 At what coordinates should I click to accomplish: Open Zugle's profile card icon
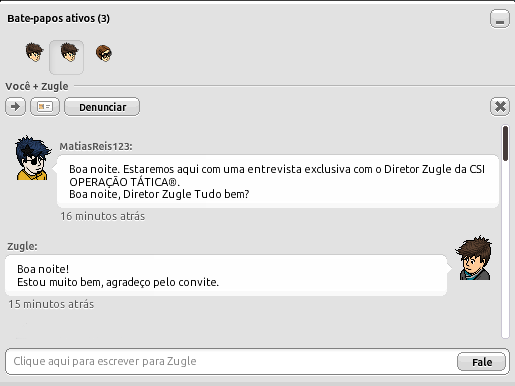click(45, 107)
